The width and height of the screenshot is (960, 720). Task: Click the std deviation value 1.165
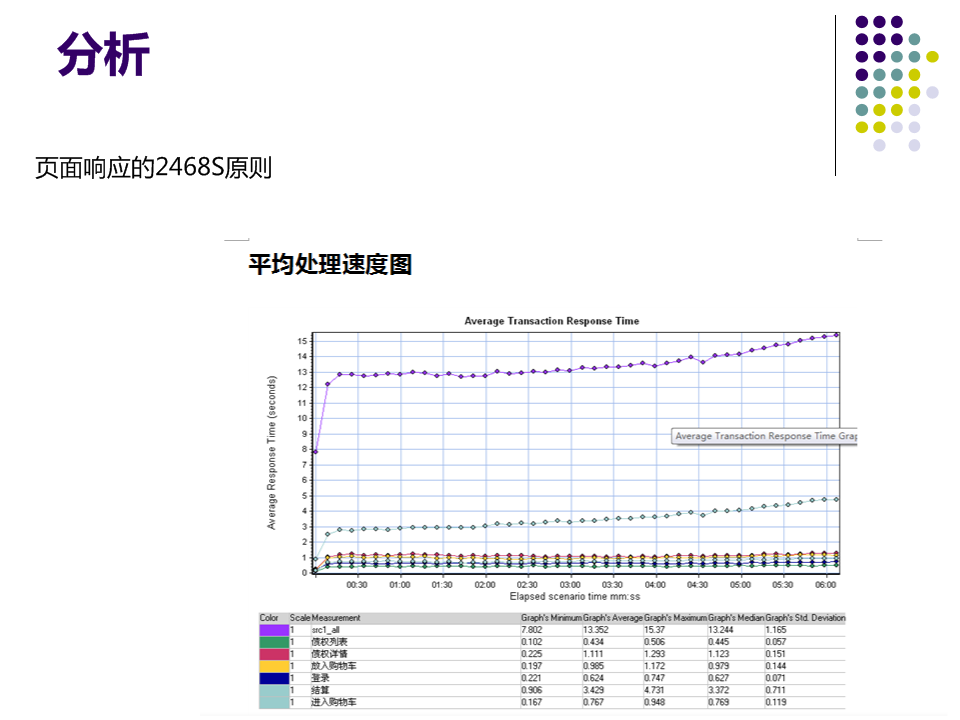(x=776, y=630)
